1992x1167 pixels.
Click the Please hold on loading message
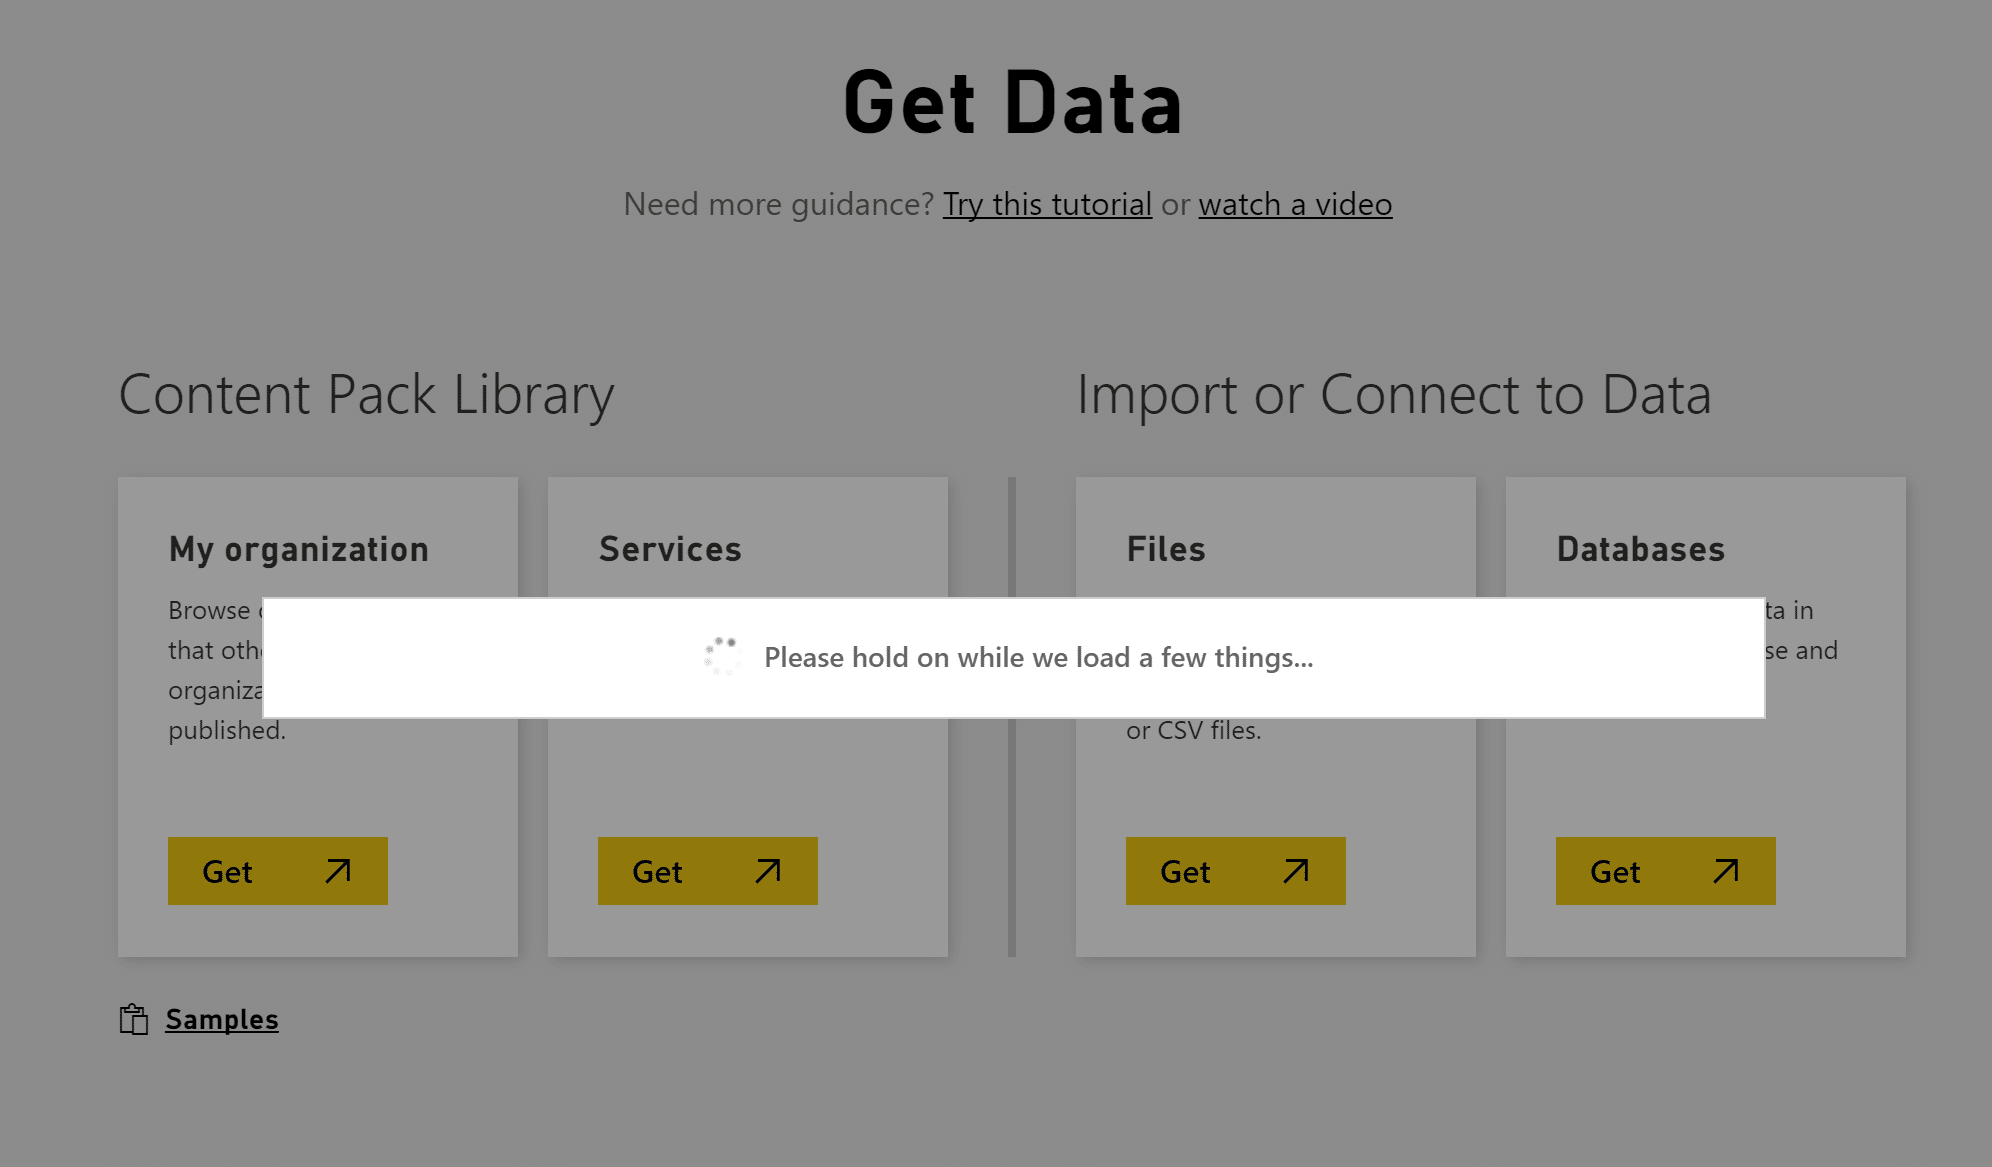tap(1038, 657)
